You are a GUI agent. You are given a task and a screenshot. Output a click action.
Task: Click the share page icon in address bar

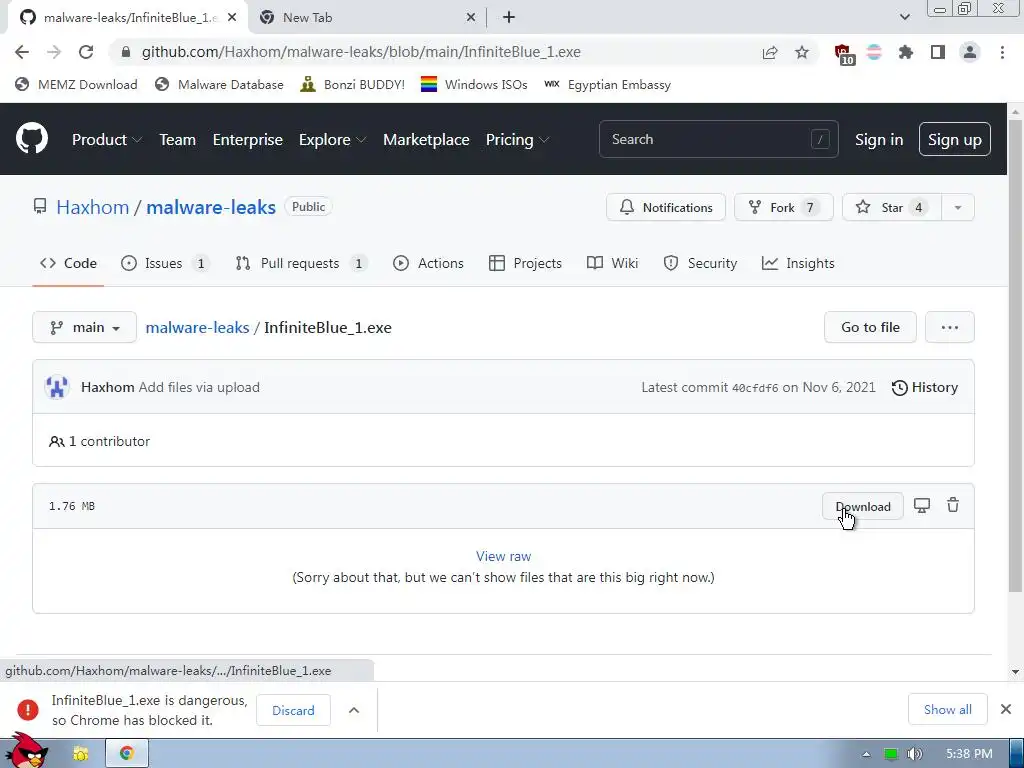[x=770, y=52]
